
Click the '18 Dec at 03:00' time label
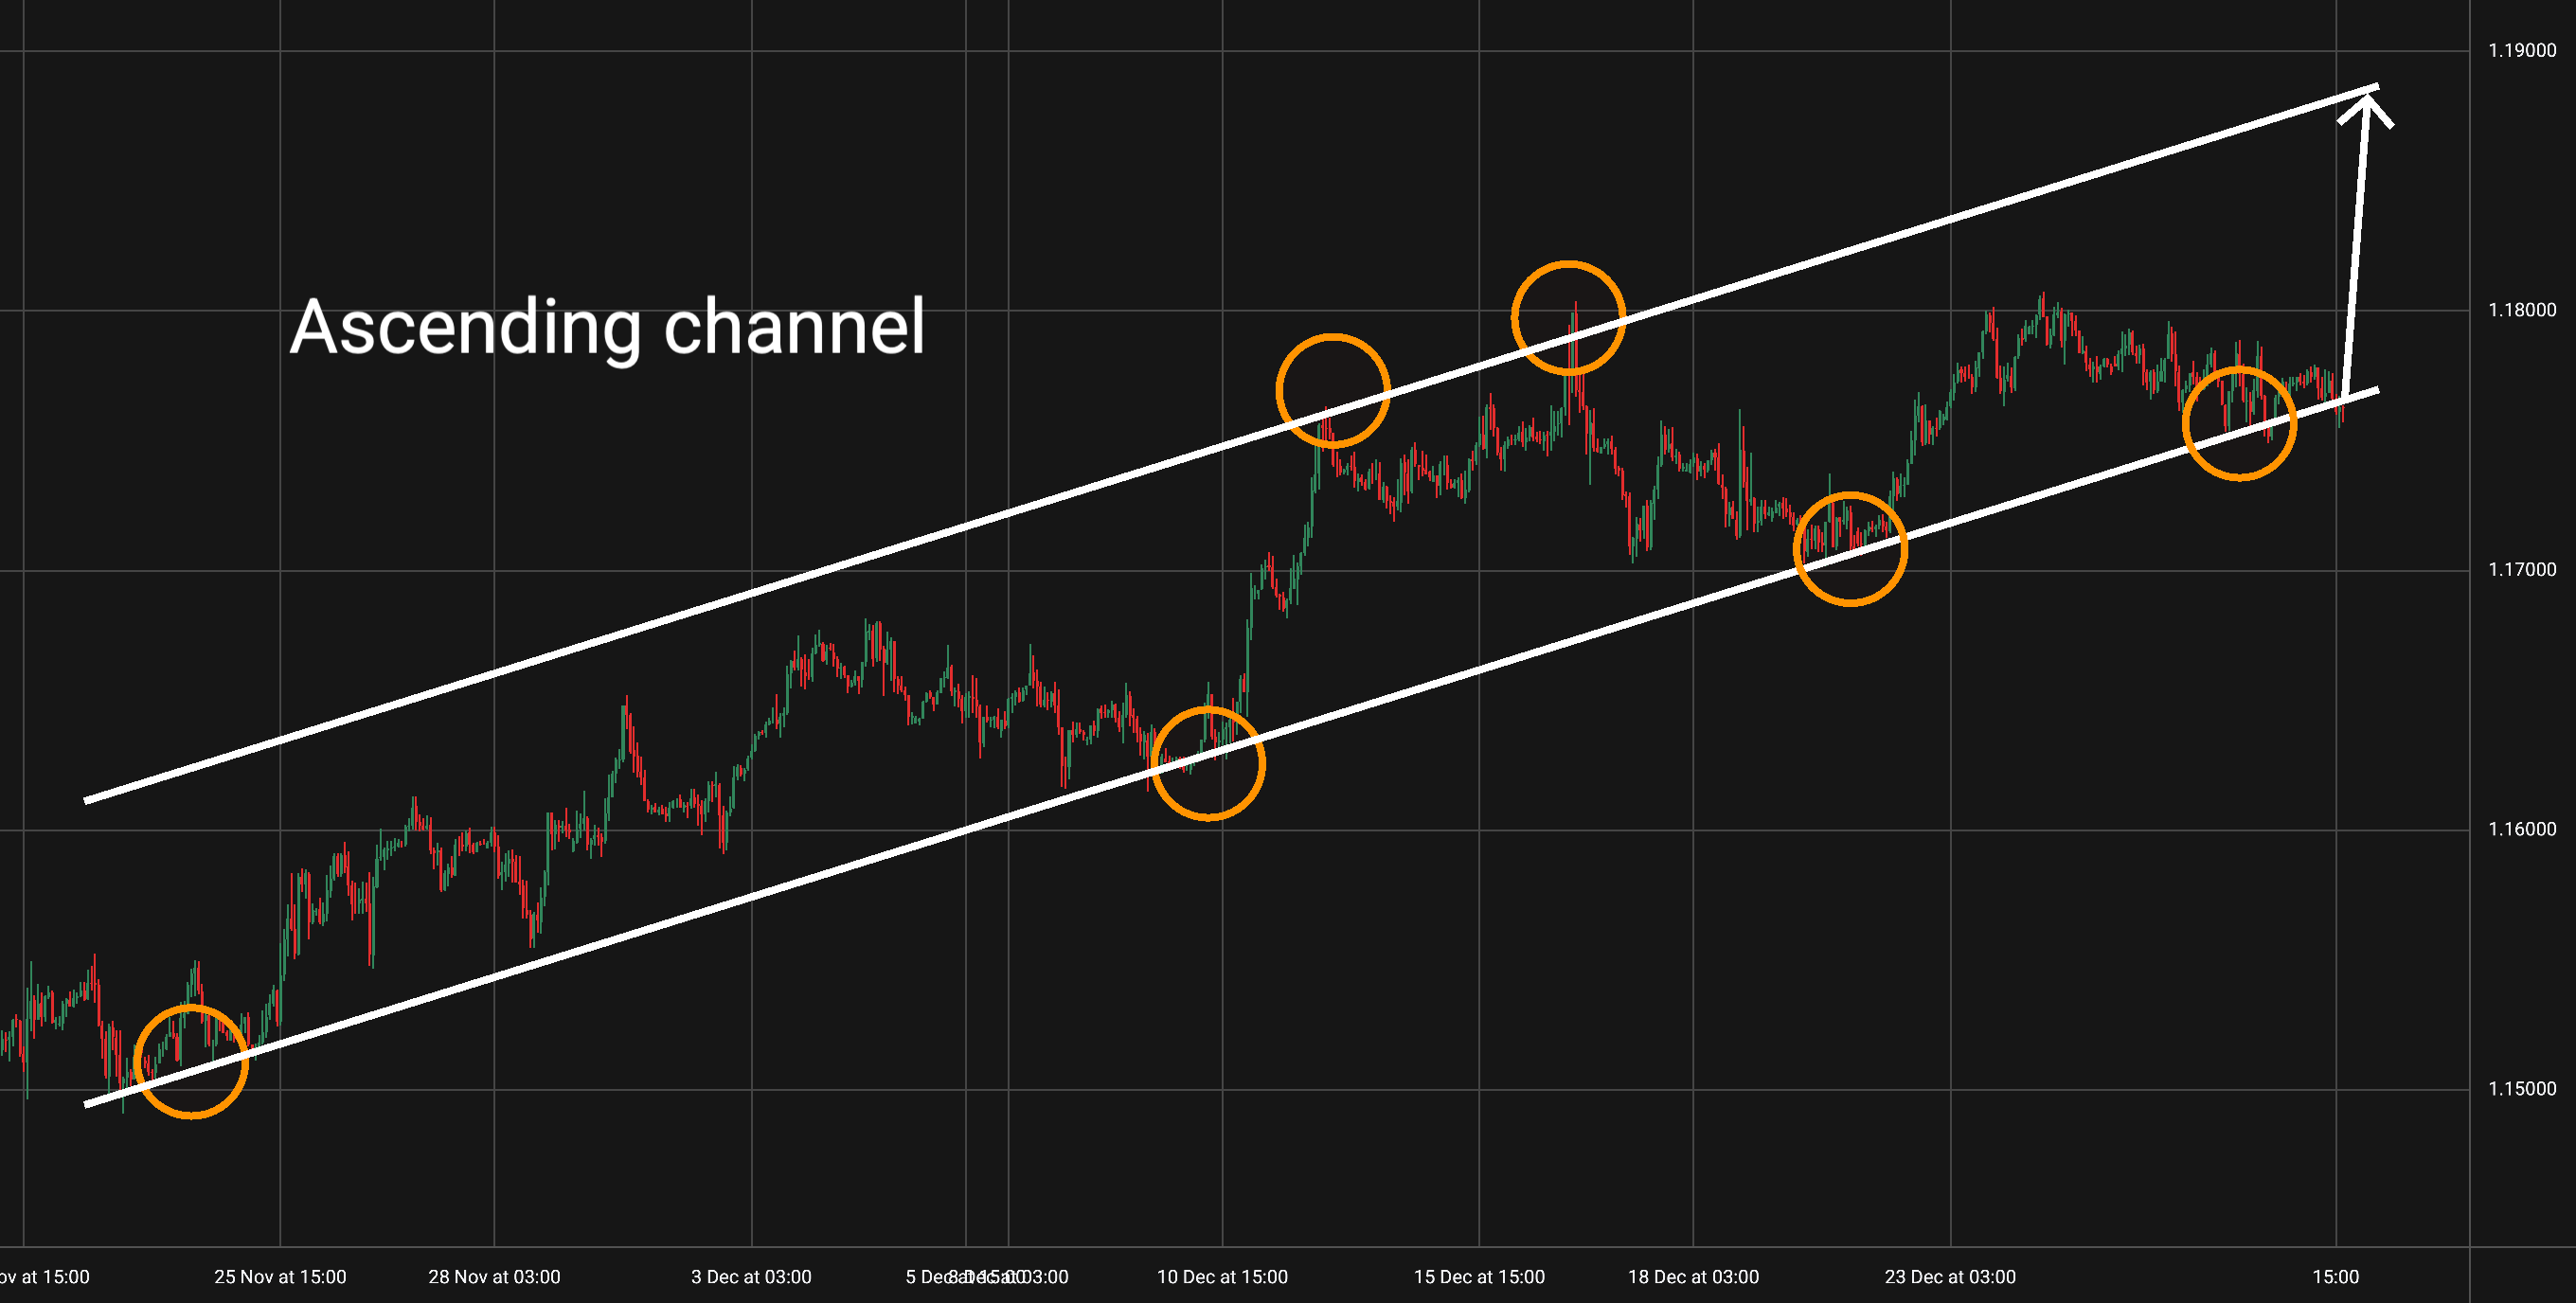[1693, 1277]
